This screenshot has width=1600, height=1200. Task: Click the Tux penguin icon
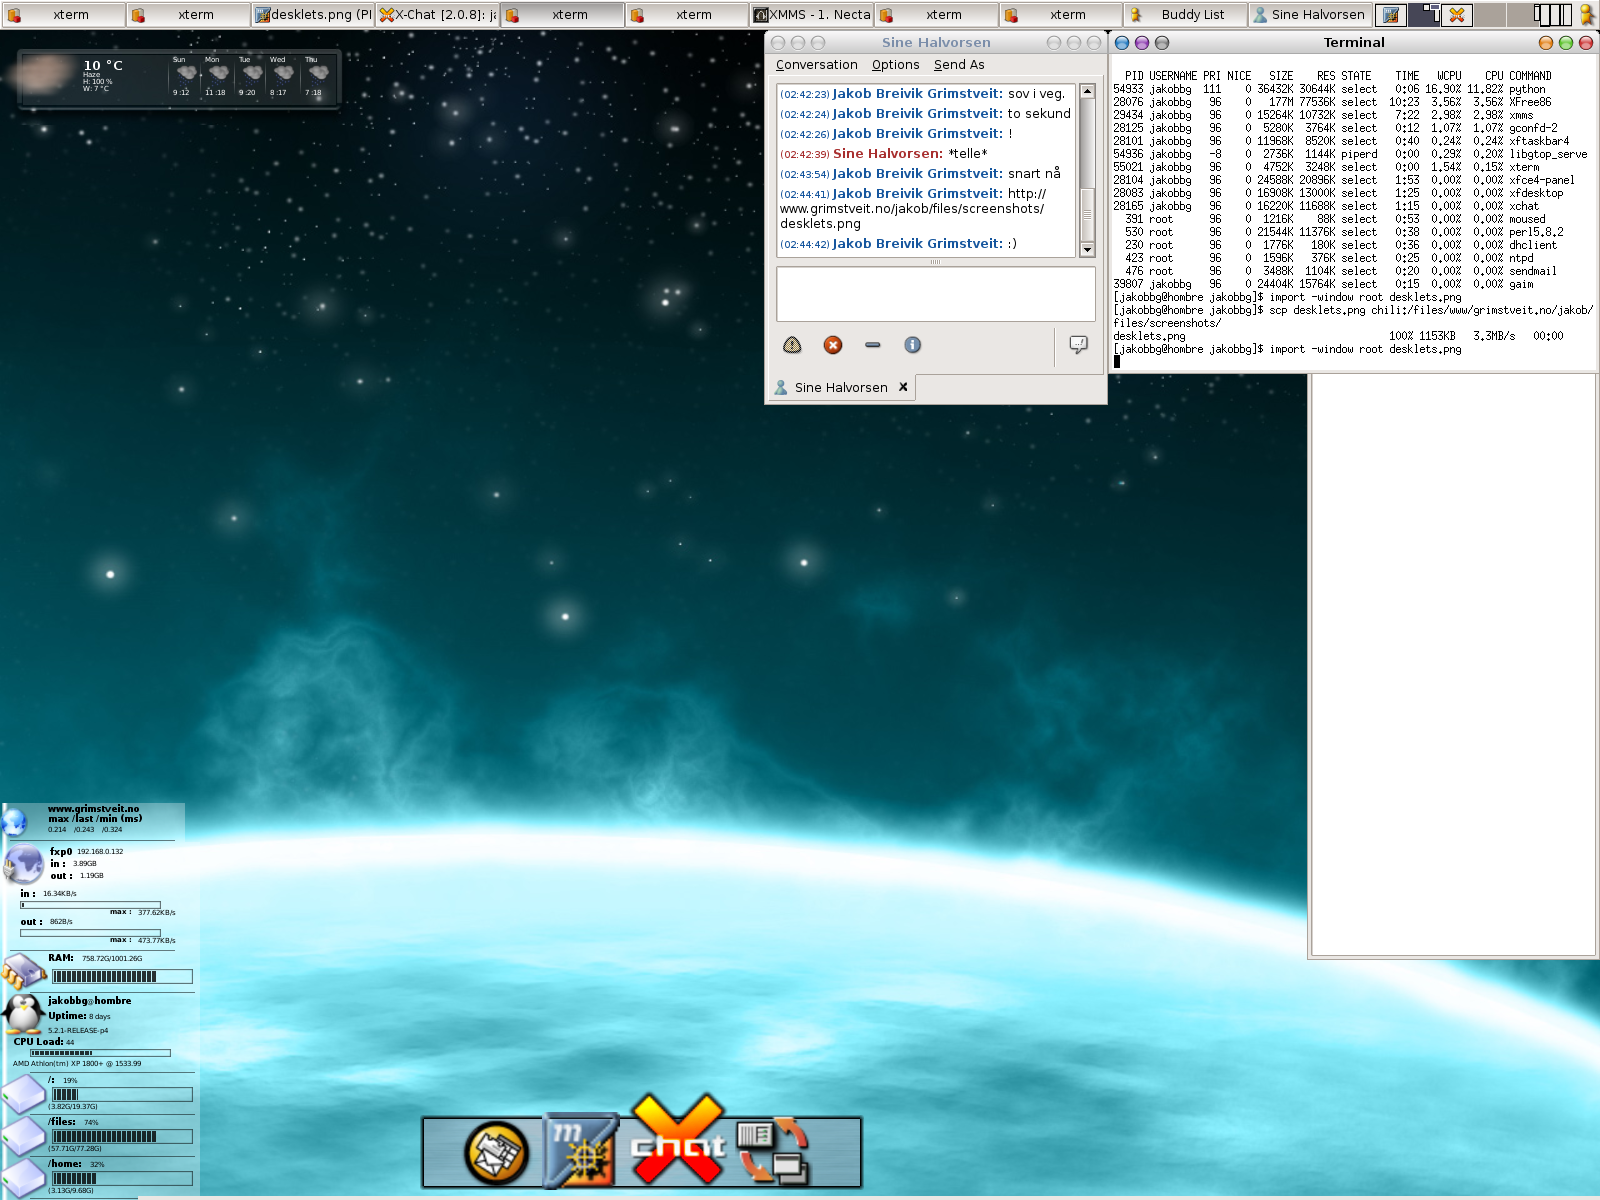pos(23,1013)
